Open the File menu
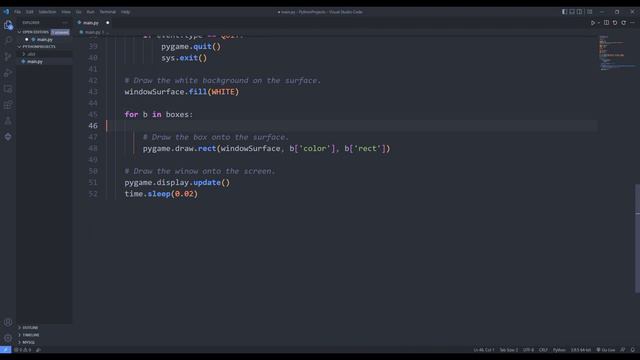The width and height of the screenshot is (640, 360). click(18, 12)
